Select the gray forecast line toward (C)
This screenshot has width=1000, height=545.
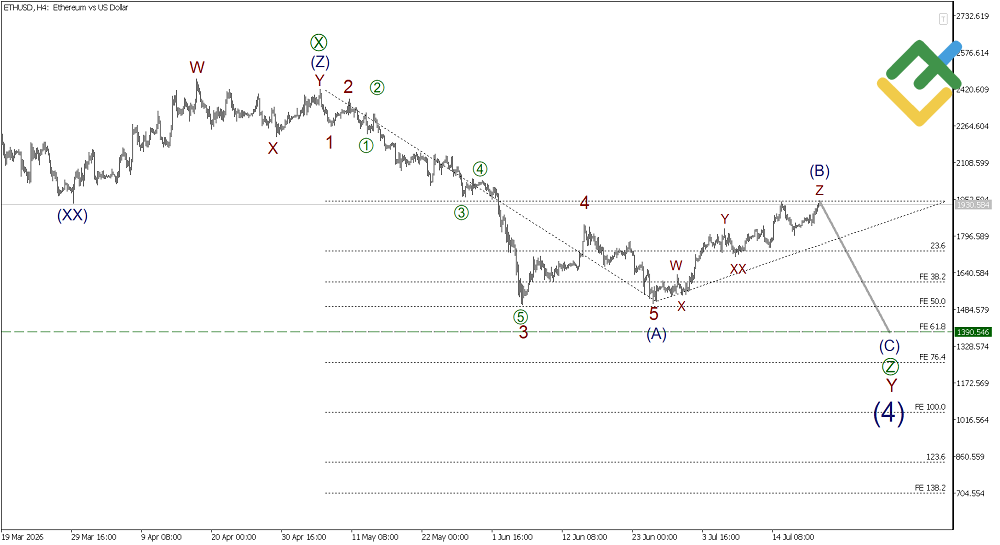click(x=855, y=267)
